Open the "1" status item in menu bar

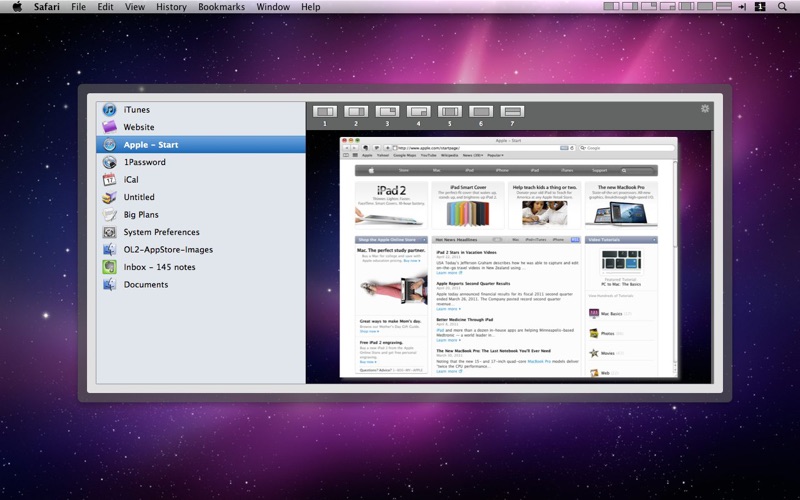coord(760,7)
